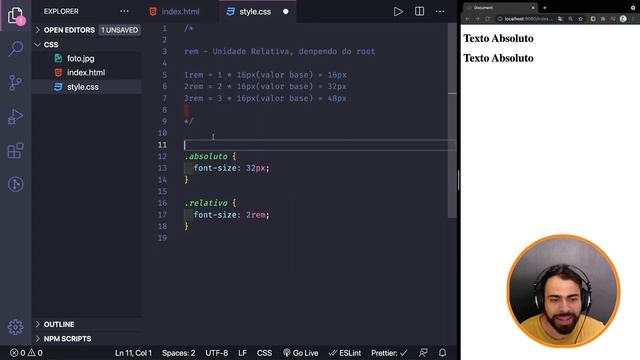Viewport: 640px width, 360px height.
Task: Open browser profile avatar
Action: (623, 19)
